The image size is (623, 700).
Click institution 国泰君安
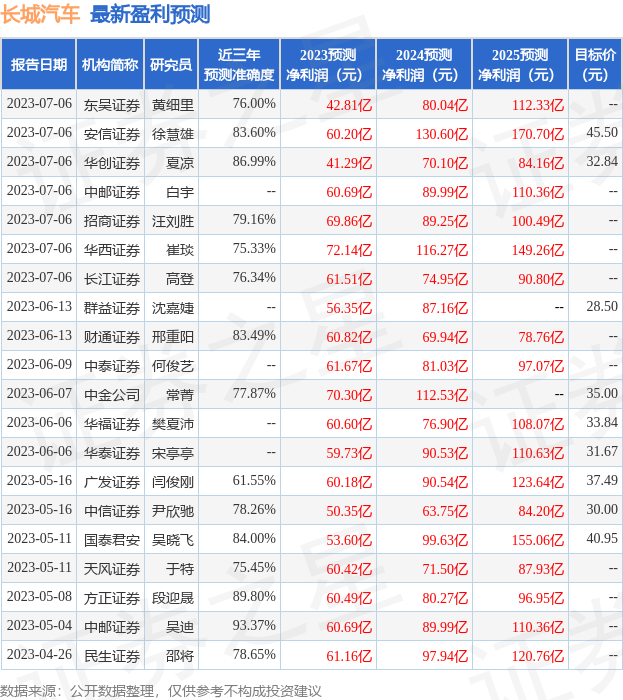(x=112, y=540)
